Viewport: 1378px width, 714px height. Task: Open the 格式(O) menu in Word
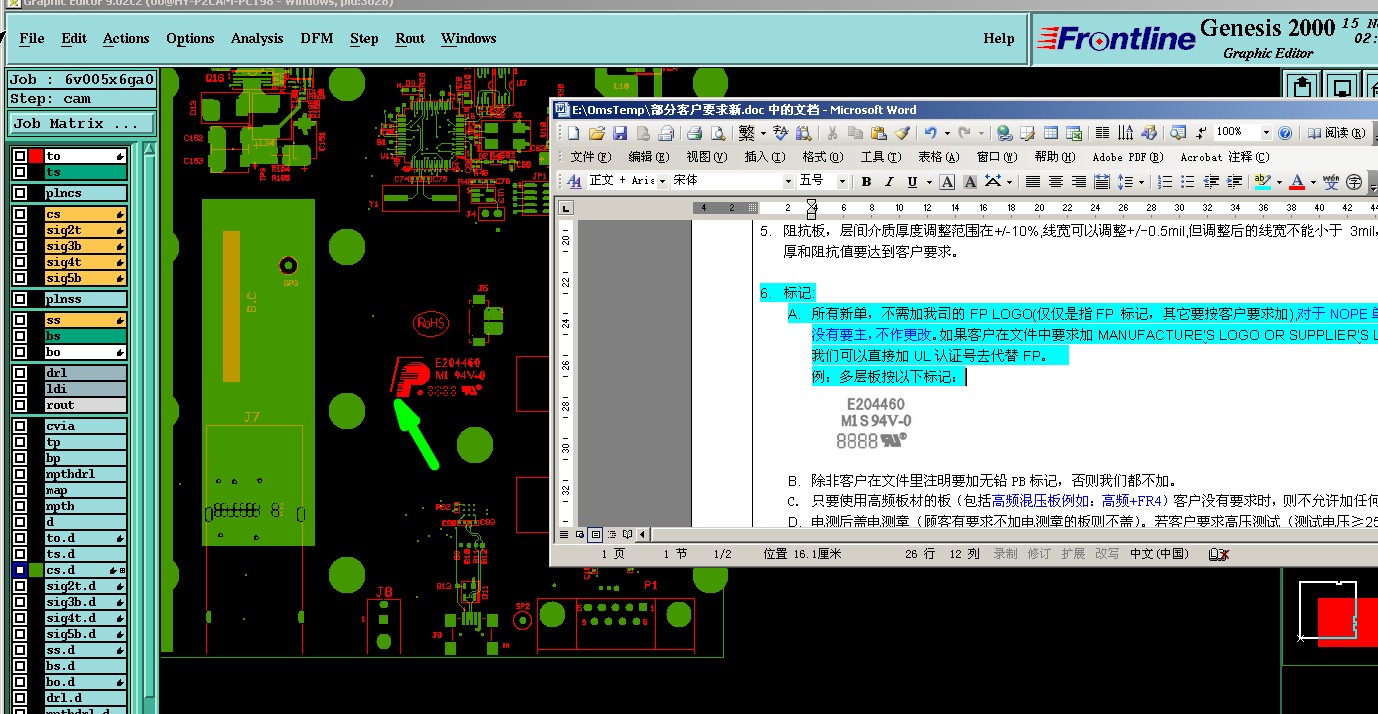(x=823, y=157)
